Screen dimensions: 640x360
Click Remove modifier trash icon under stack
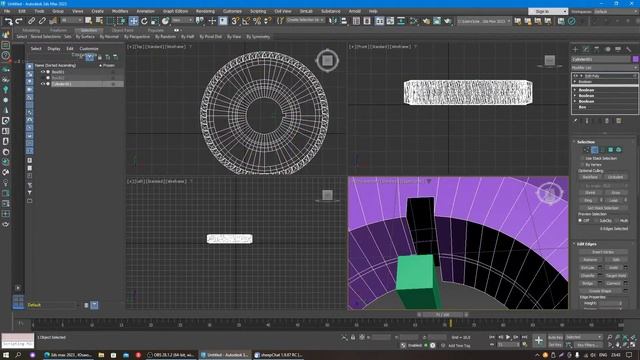607,121
